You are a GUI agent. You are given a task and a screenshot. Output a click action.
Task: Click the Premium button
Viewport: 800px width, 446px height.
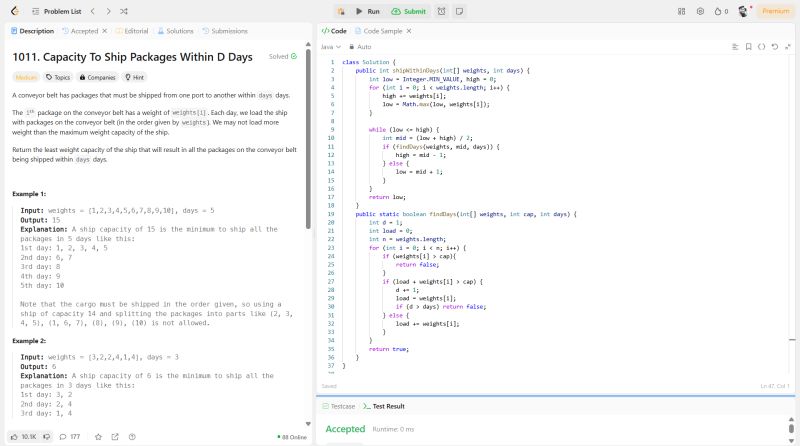(775, 11)
